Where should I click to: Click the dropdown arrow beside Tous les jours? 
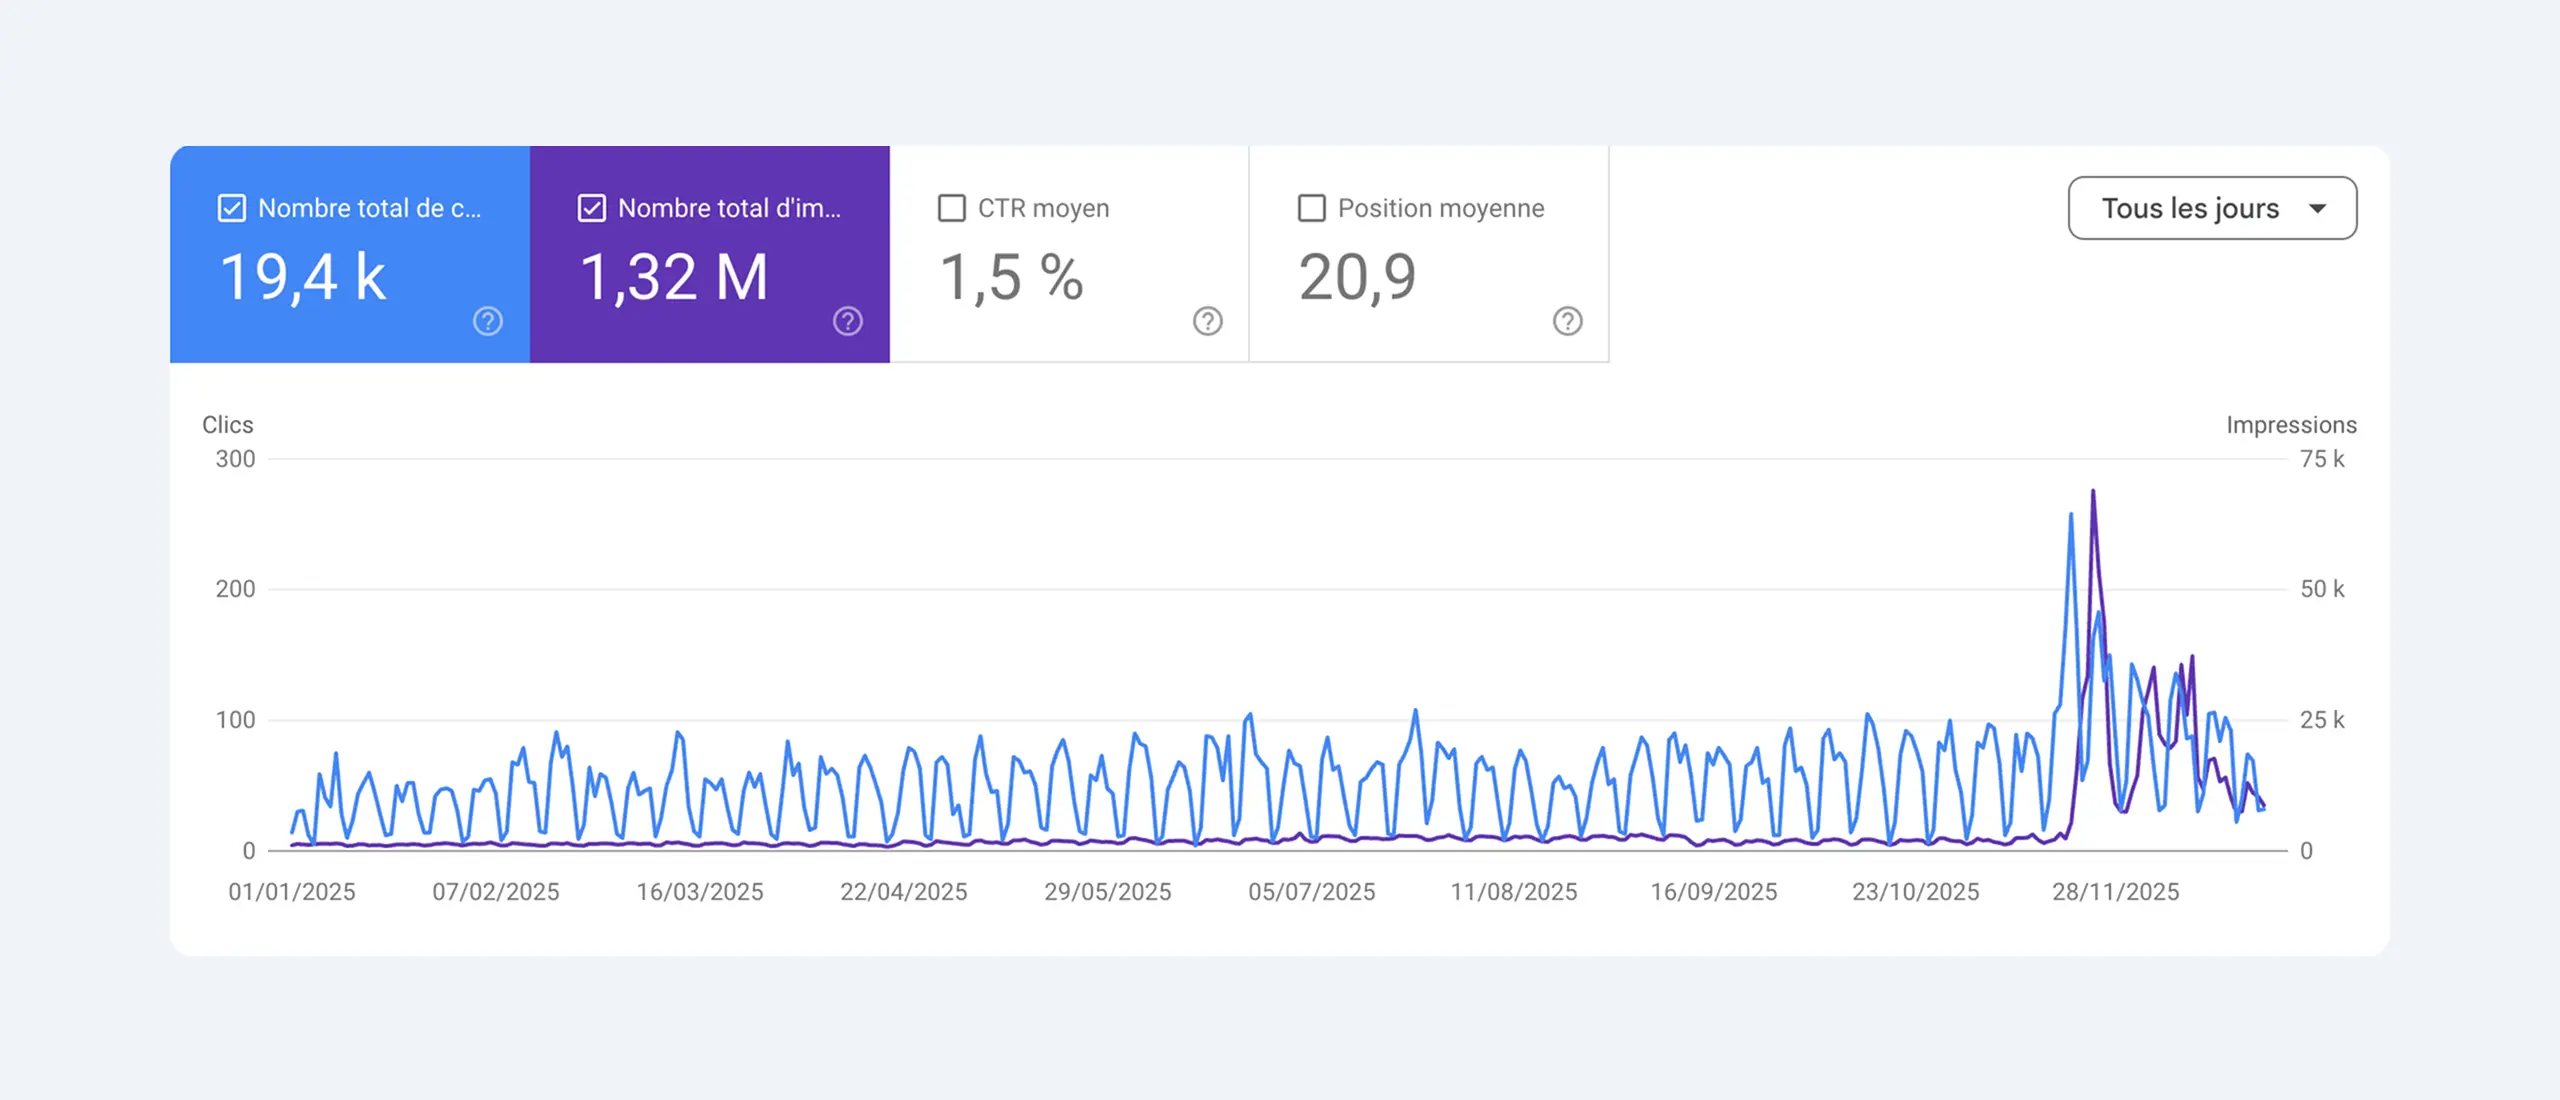(2318, 208)
